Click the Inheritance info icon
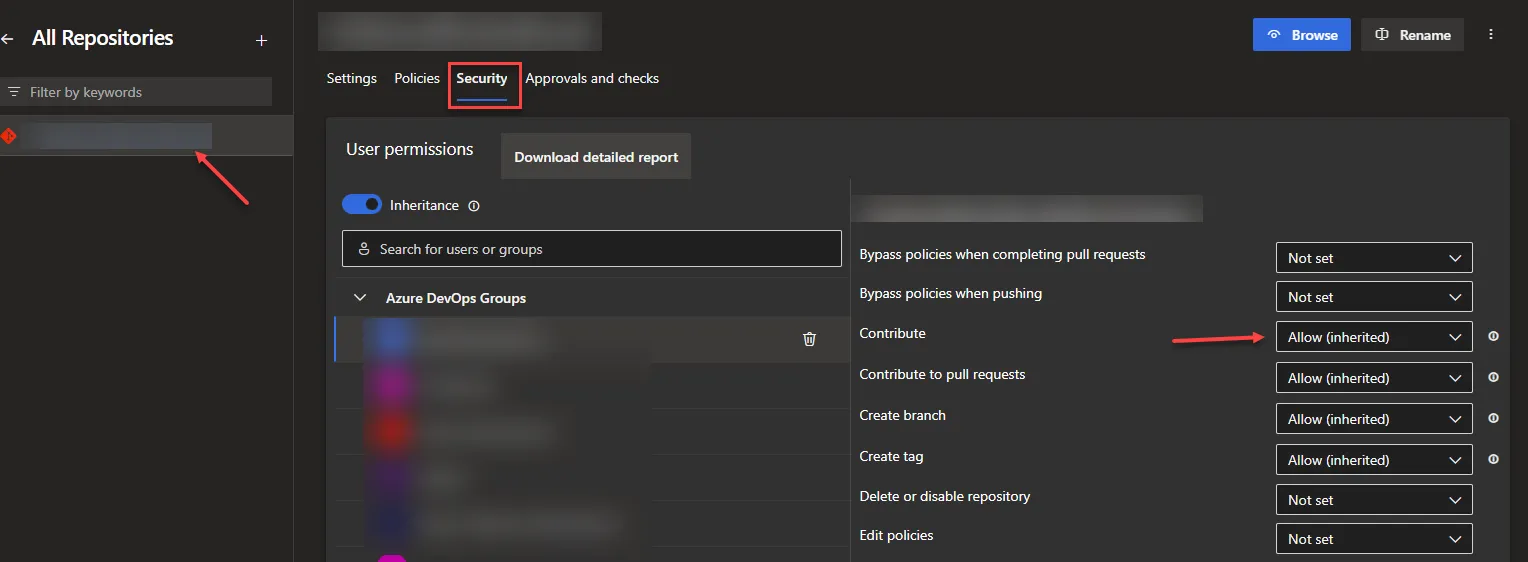1528x562 pixels. (x=474, y=206)
